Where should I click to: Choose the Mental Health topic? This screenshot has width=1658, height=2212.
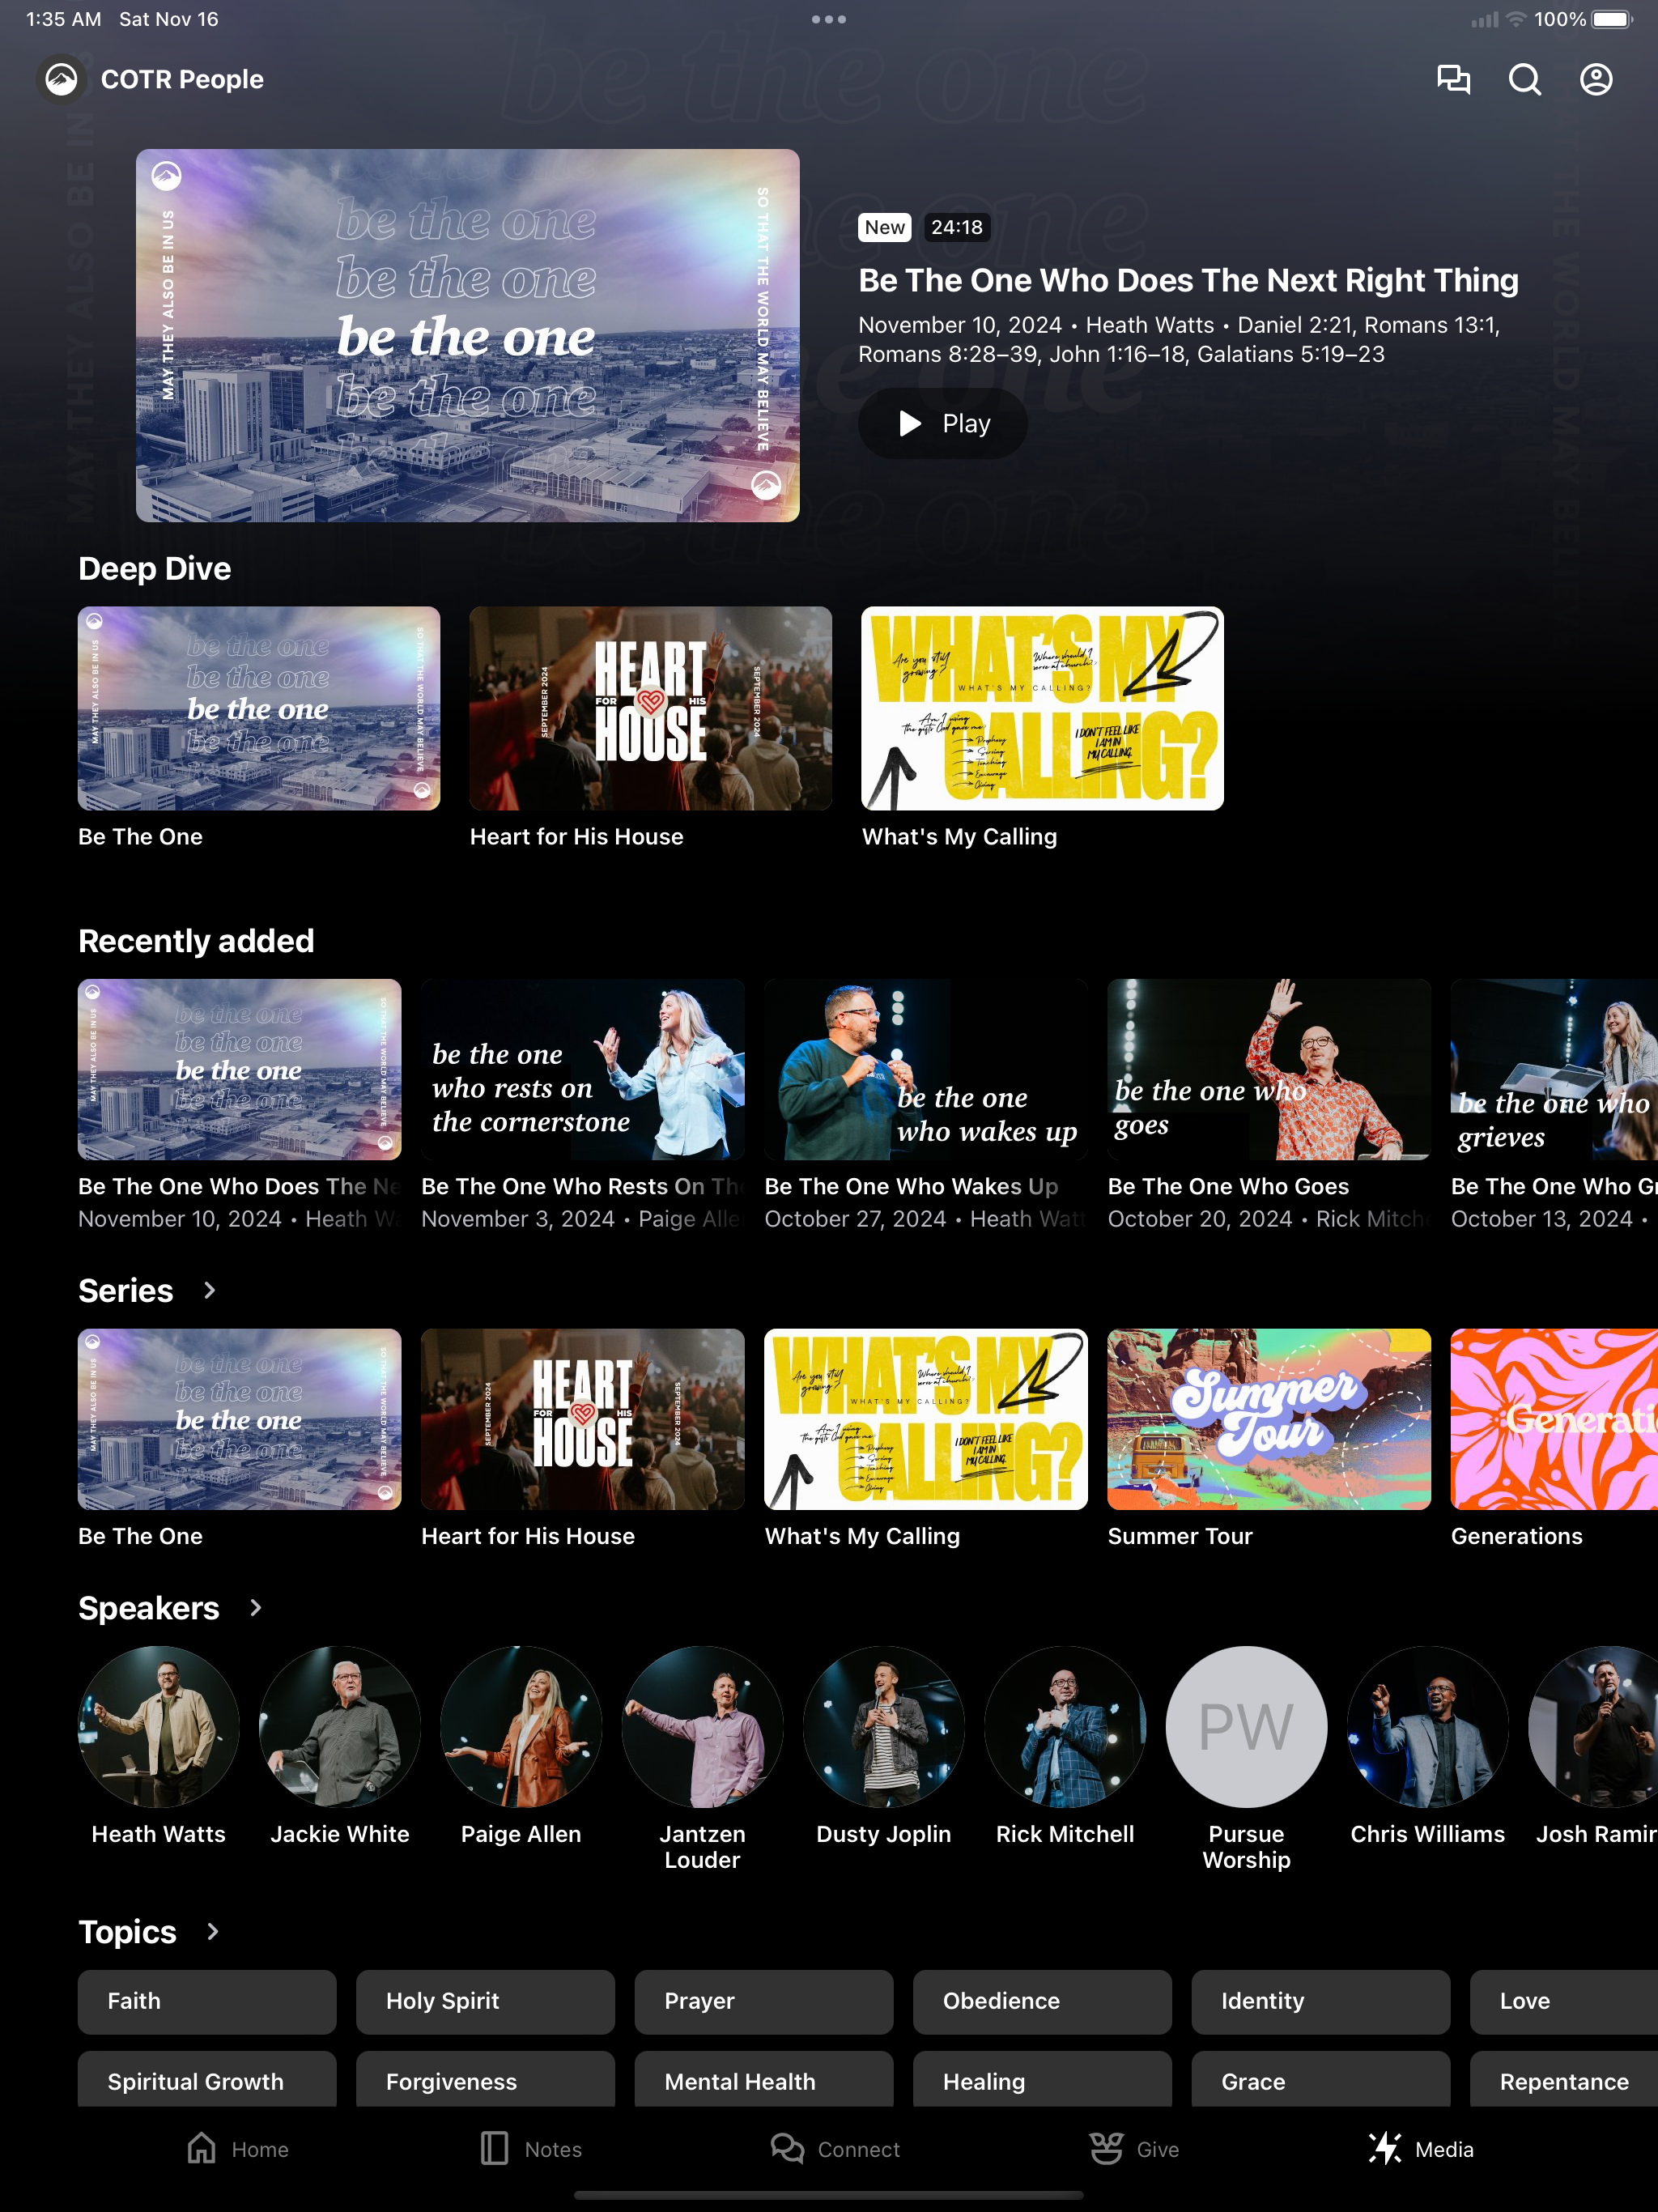click(764, 2079)
